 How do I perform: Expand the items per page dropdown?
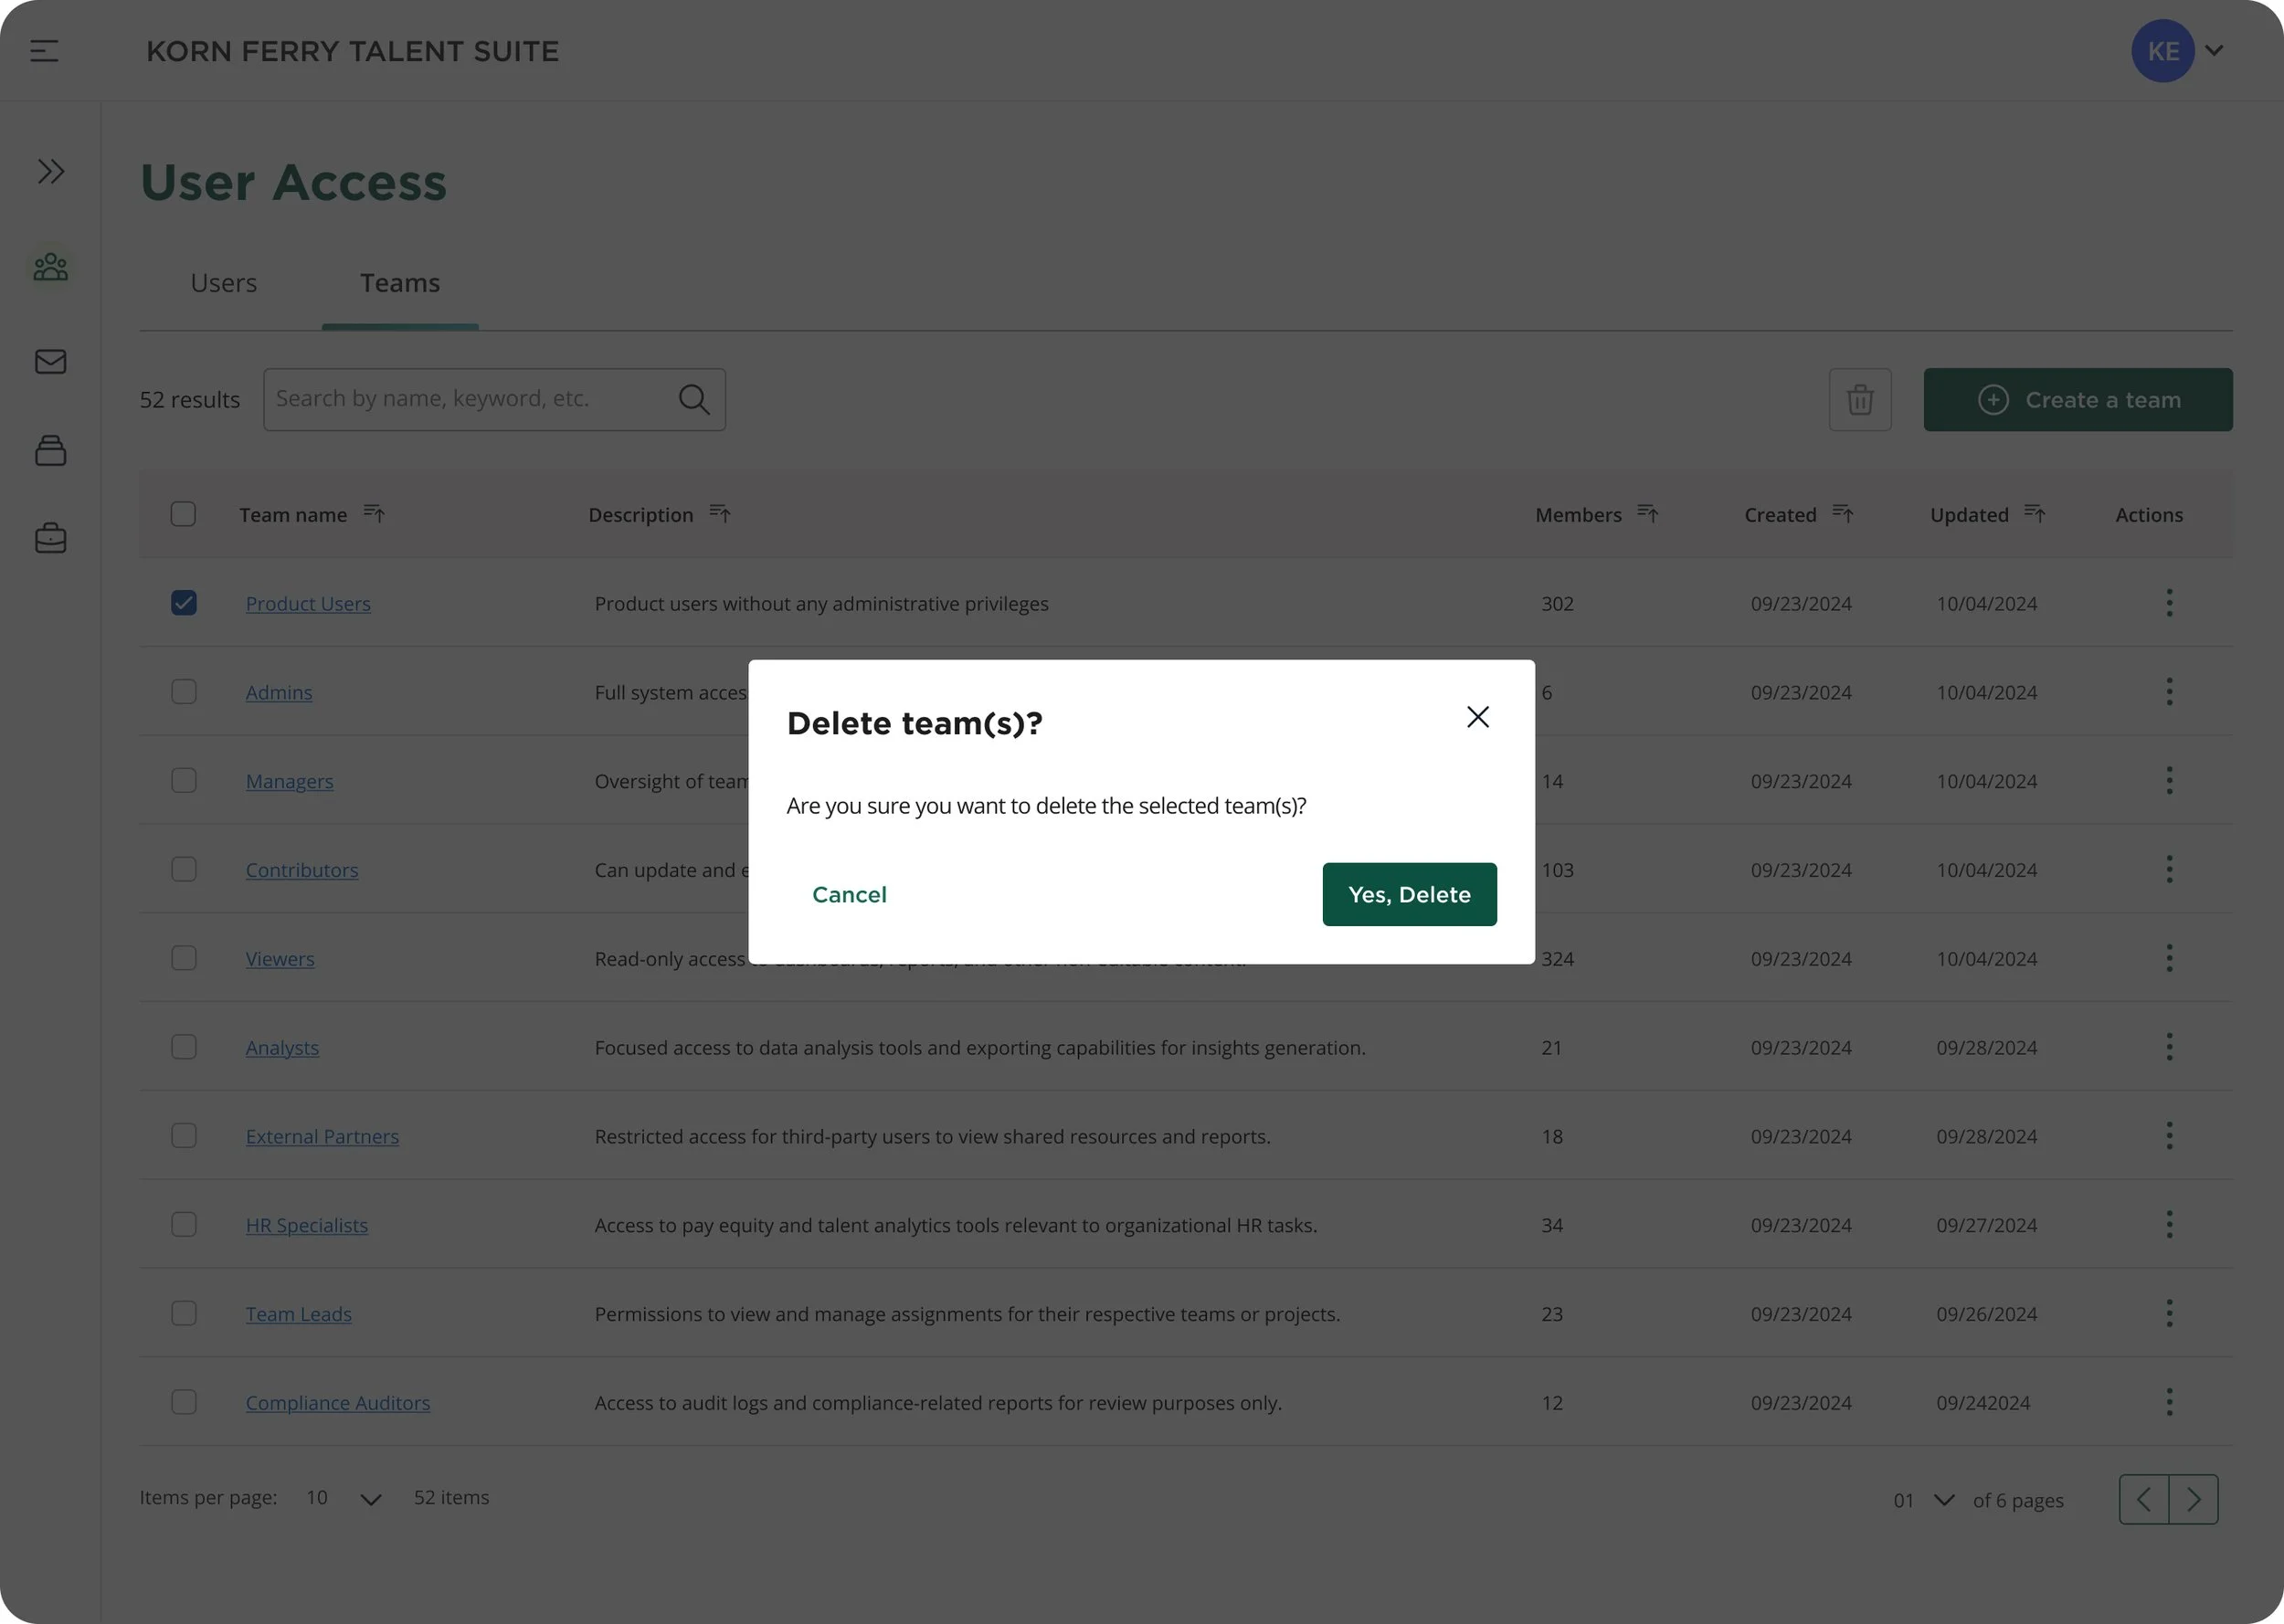point(370,1499)
